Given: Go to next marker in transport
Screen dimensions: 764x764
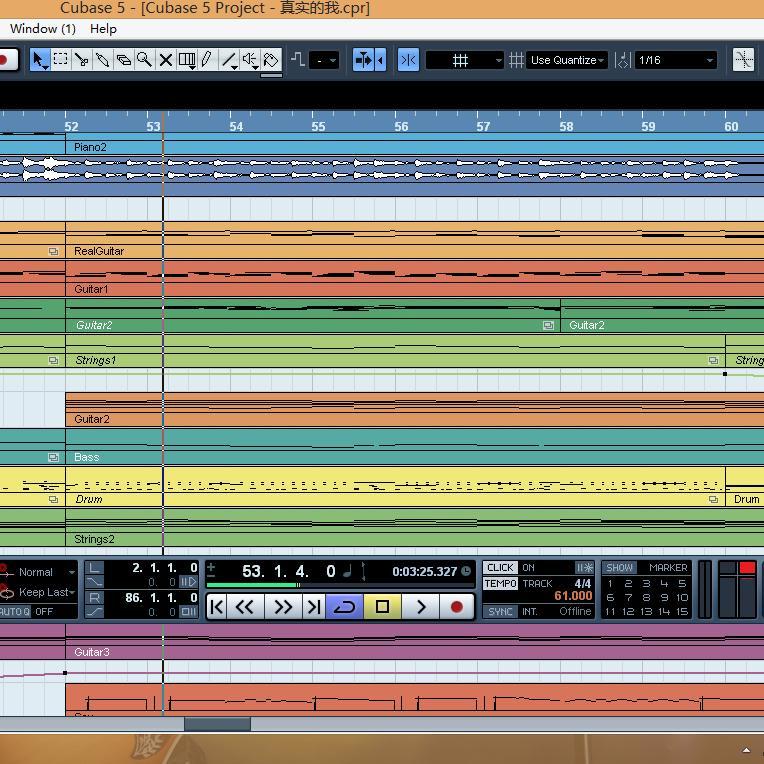Looking at the screenshot, I should point(314,607).
